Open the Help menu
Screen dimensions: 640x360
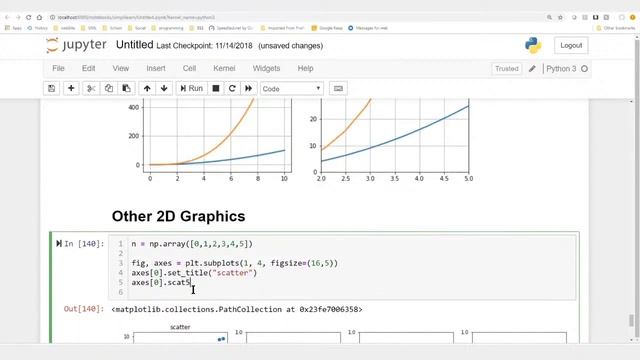[305, 69]
